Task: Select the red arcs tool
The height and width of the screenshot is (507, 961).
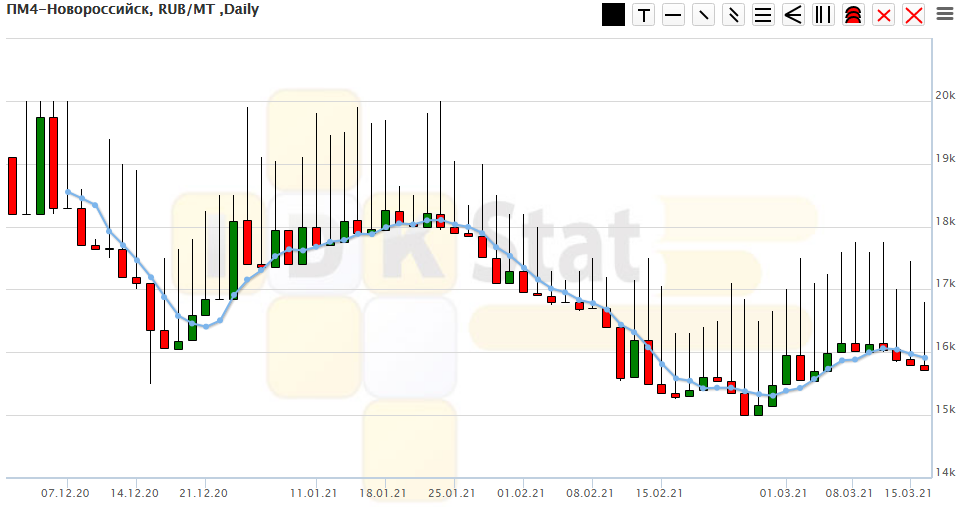Action: click(853, 15)
